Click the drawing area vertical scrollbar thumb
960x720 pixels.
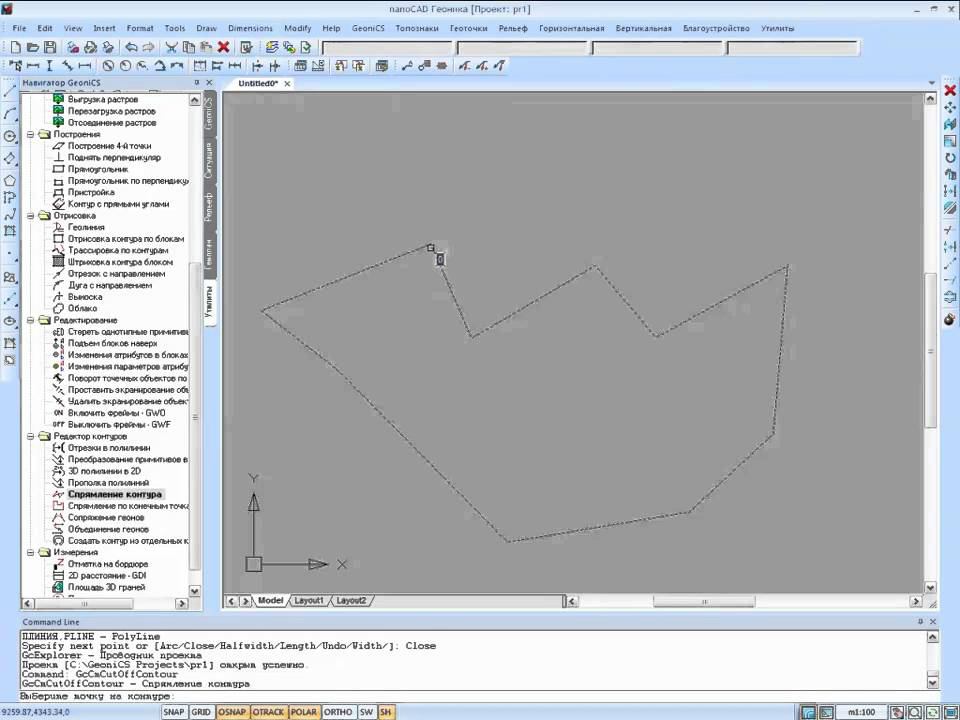pos(931,351)
